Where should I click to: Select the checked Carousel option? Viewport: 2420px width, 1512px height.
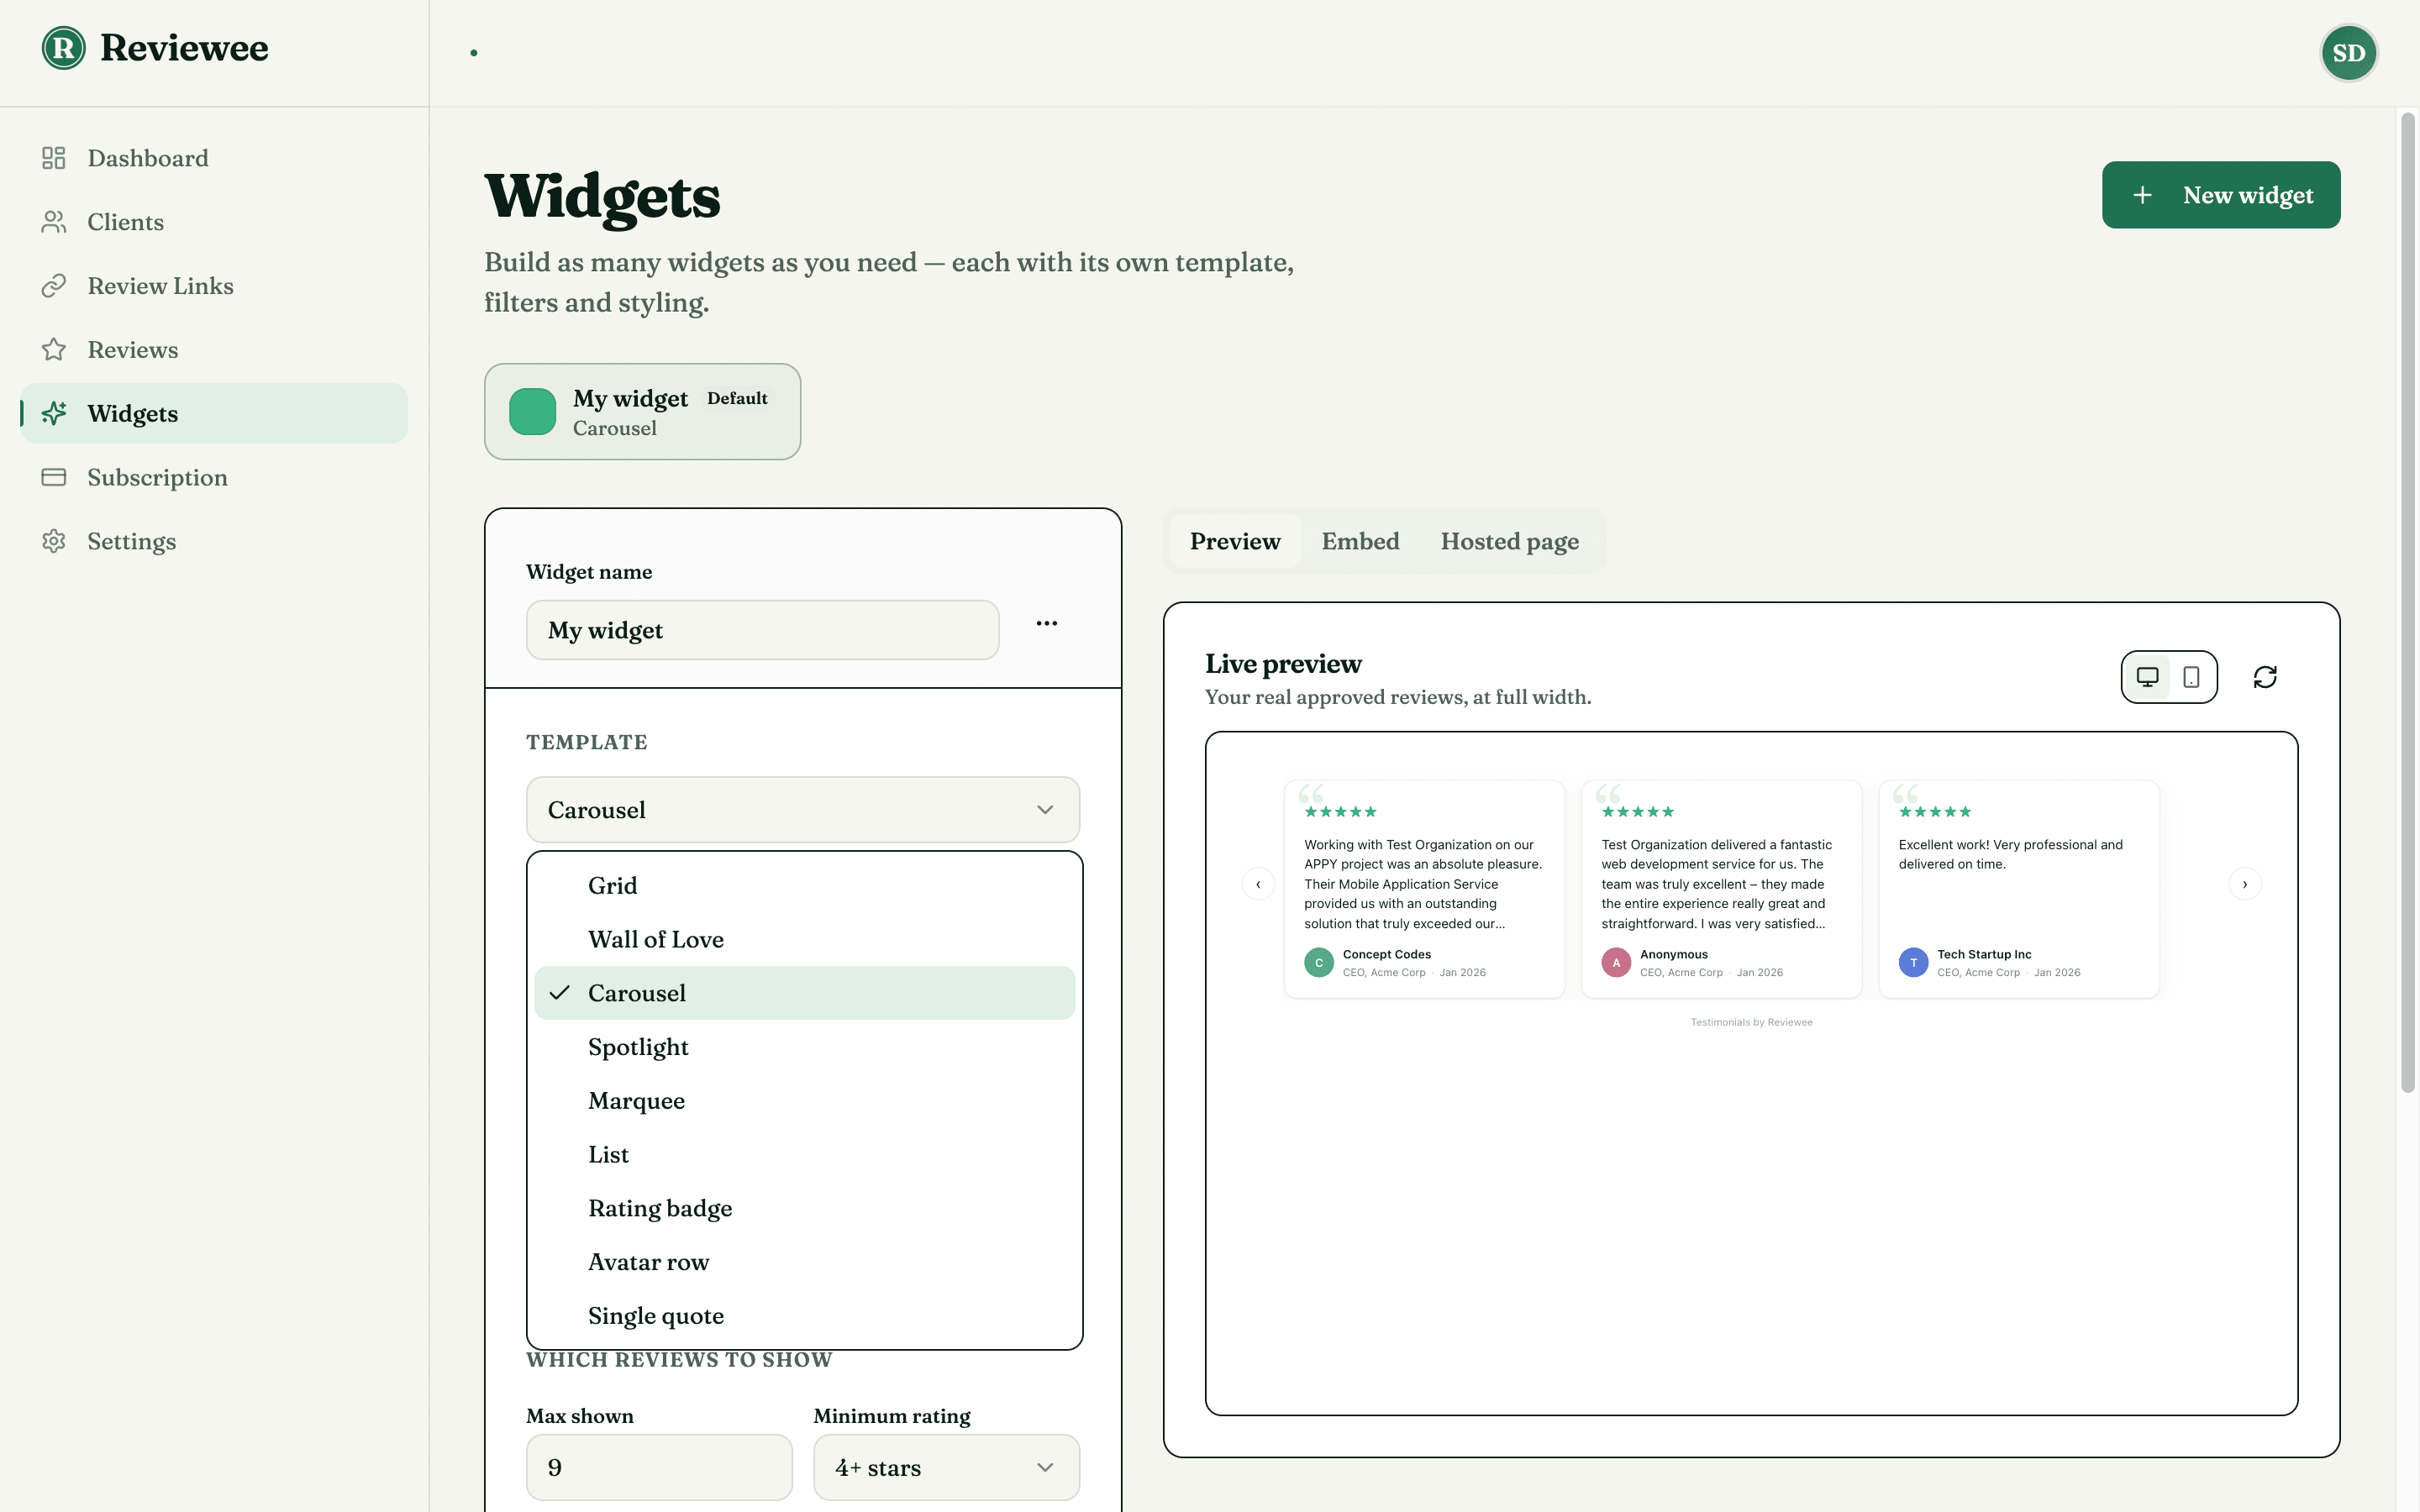(x=805, y=993)
